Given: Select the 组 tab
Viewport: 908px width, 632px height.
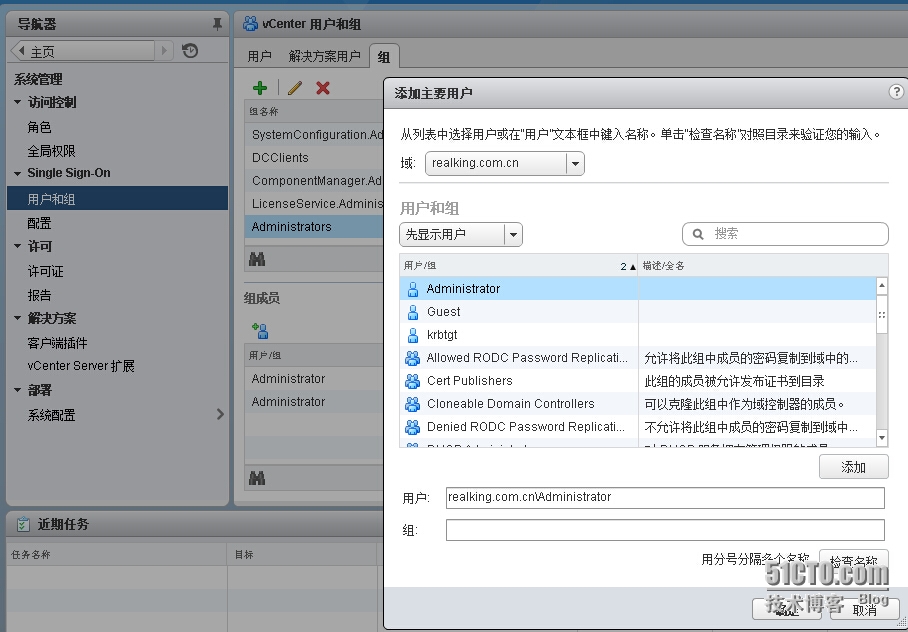Looking at the screenshot, I should point(383,57).
